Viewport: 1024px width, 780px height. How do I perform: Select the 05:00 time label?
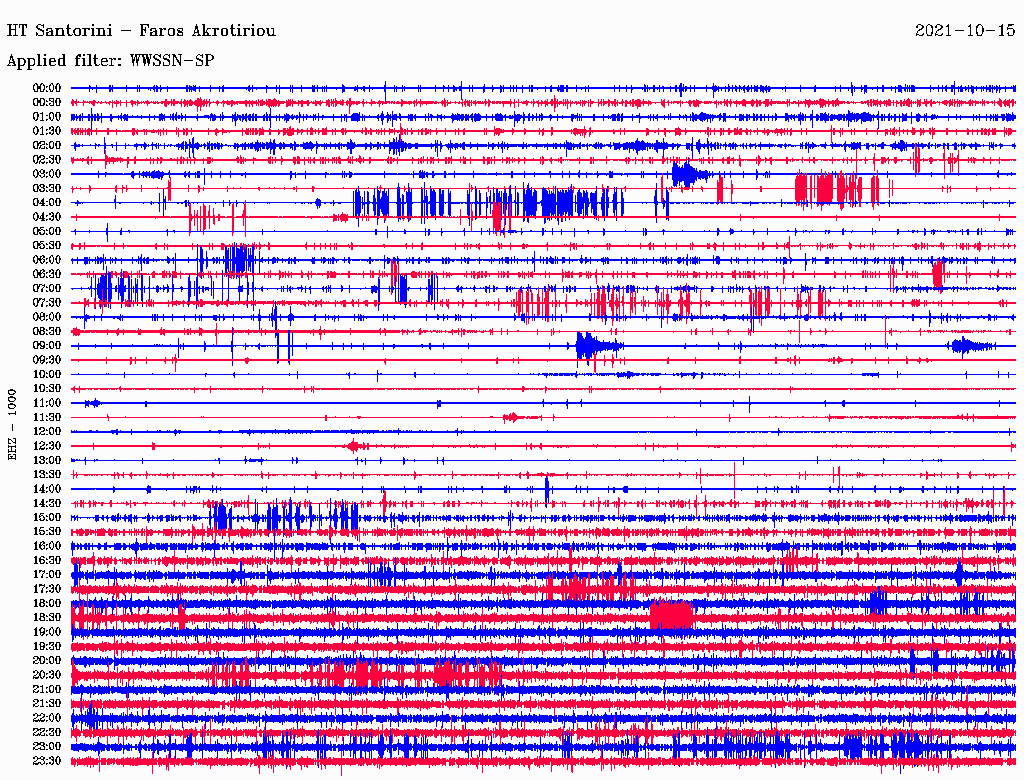(47, 231)
